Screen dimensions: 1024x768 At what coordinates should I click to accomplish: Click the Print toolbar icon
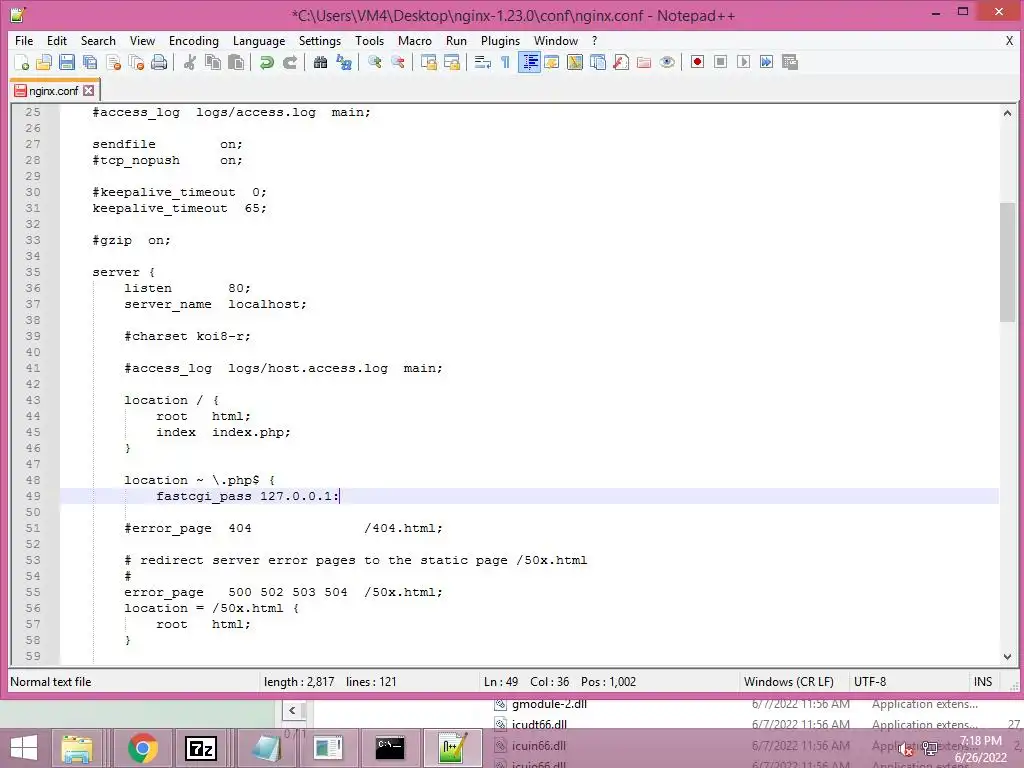pos(159,62)
